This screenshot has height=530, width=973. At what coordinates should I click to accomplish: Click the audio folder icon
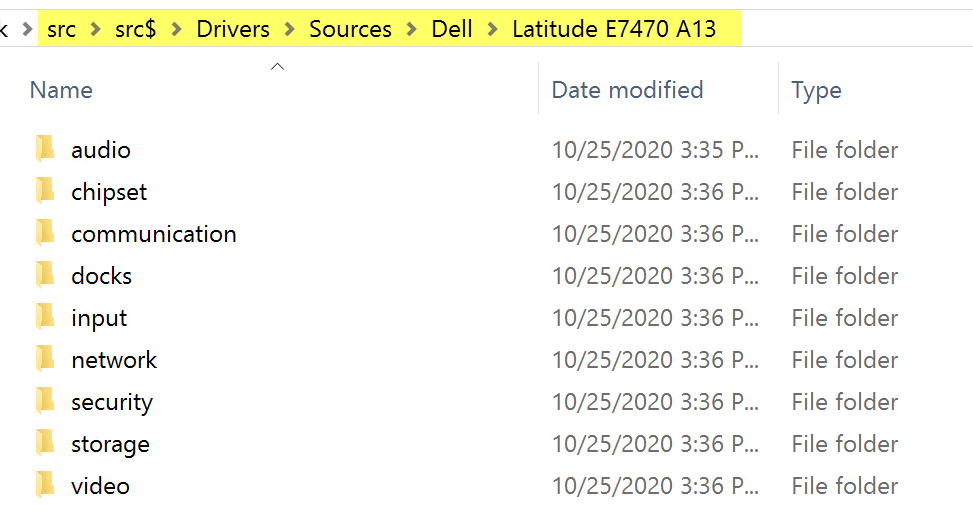pyautogui.click(x=45, y=150)
